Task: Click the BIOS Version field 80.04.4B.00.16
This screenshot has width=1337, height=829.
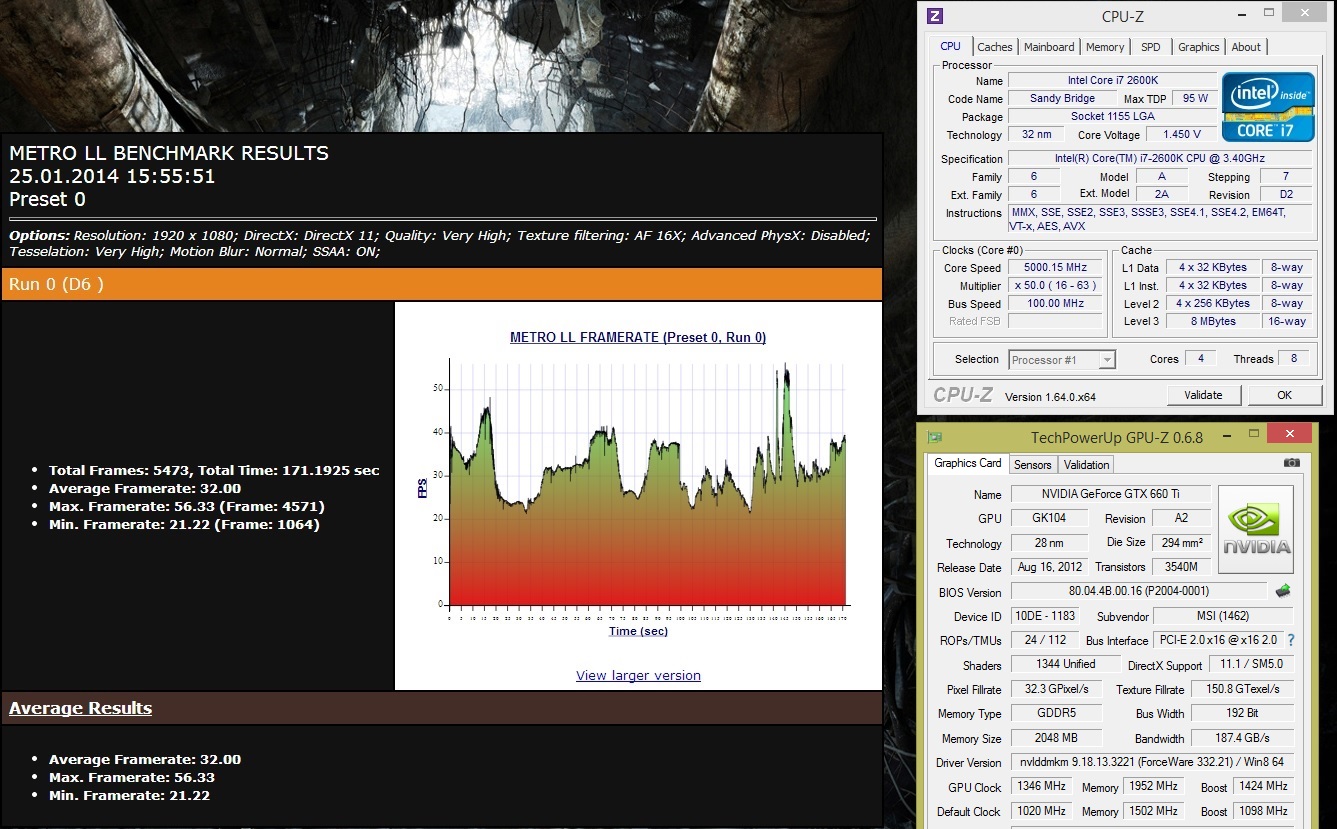Action: (1138, 592)
